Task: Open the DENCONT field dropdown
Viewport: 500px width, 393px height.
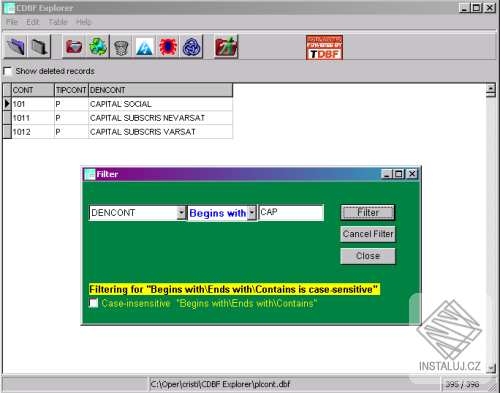Action: pyautogui.click(x=181, y=213)
